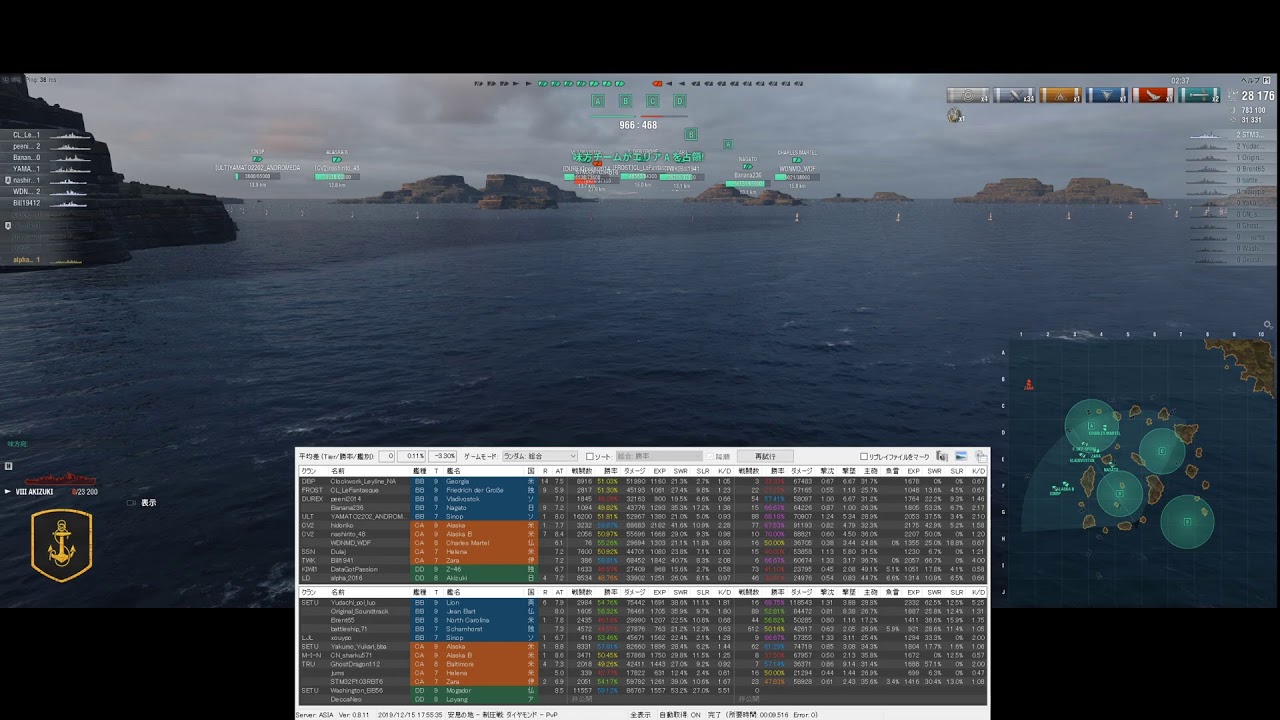Select the YAMATO2202_ANDROM row
This screenshot has width=1280, height=720.
tap(643, 516)
